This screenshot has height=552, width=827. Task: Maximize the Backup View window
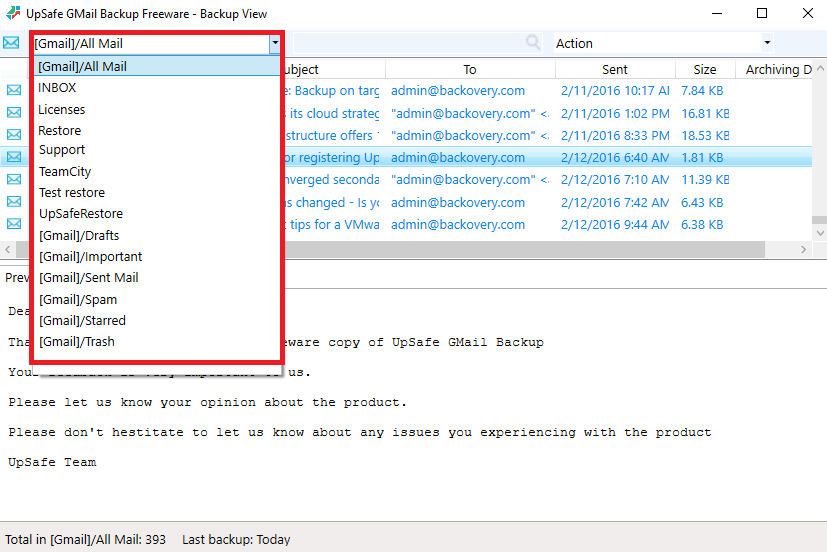pyautogui.click(x=762, y=13)
